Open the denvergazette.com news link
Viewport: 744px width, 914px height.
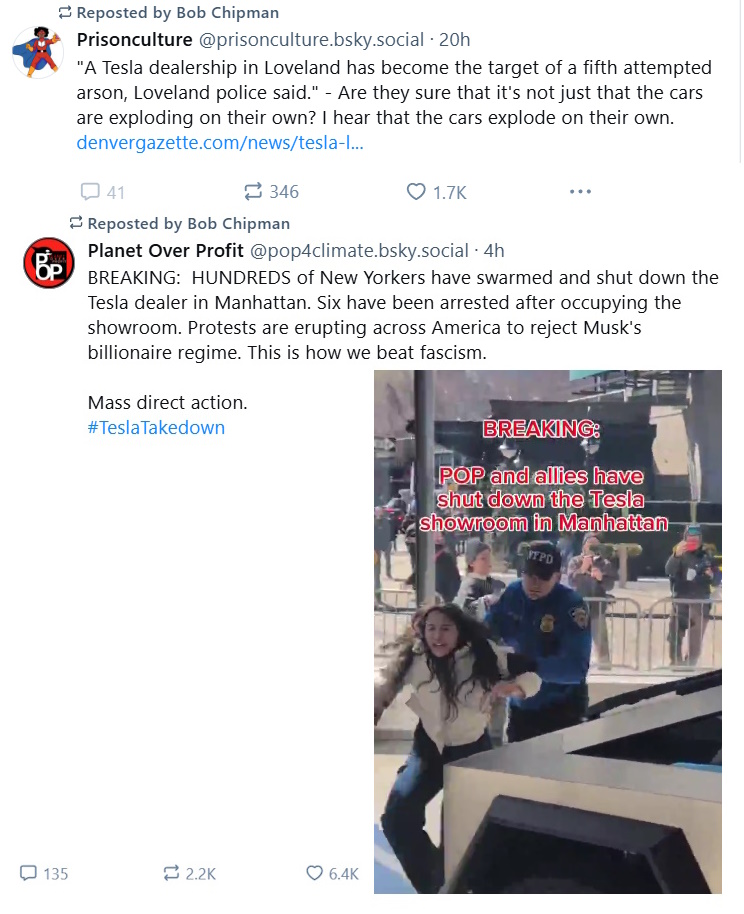(x=220, y=143)
